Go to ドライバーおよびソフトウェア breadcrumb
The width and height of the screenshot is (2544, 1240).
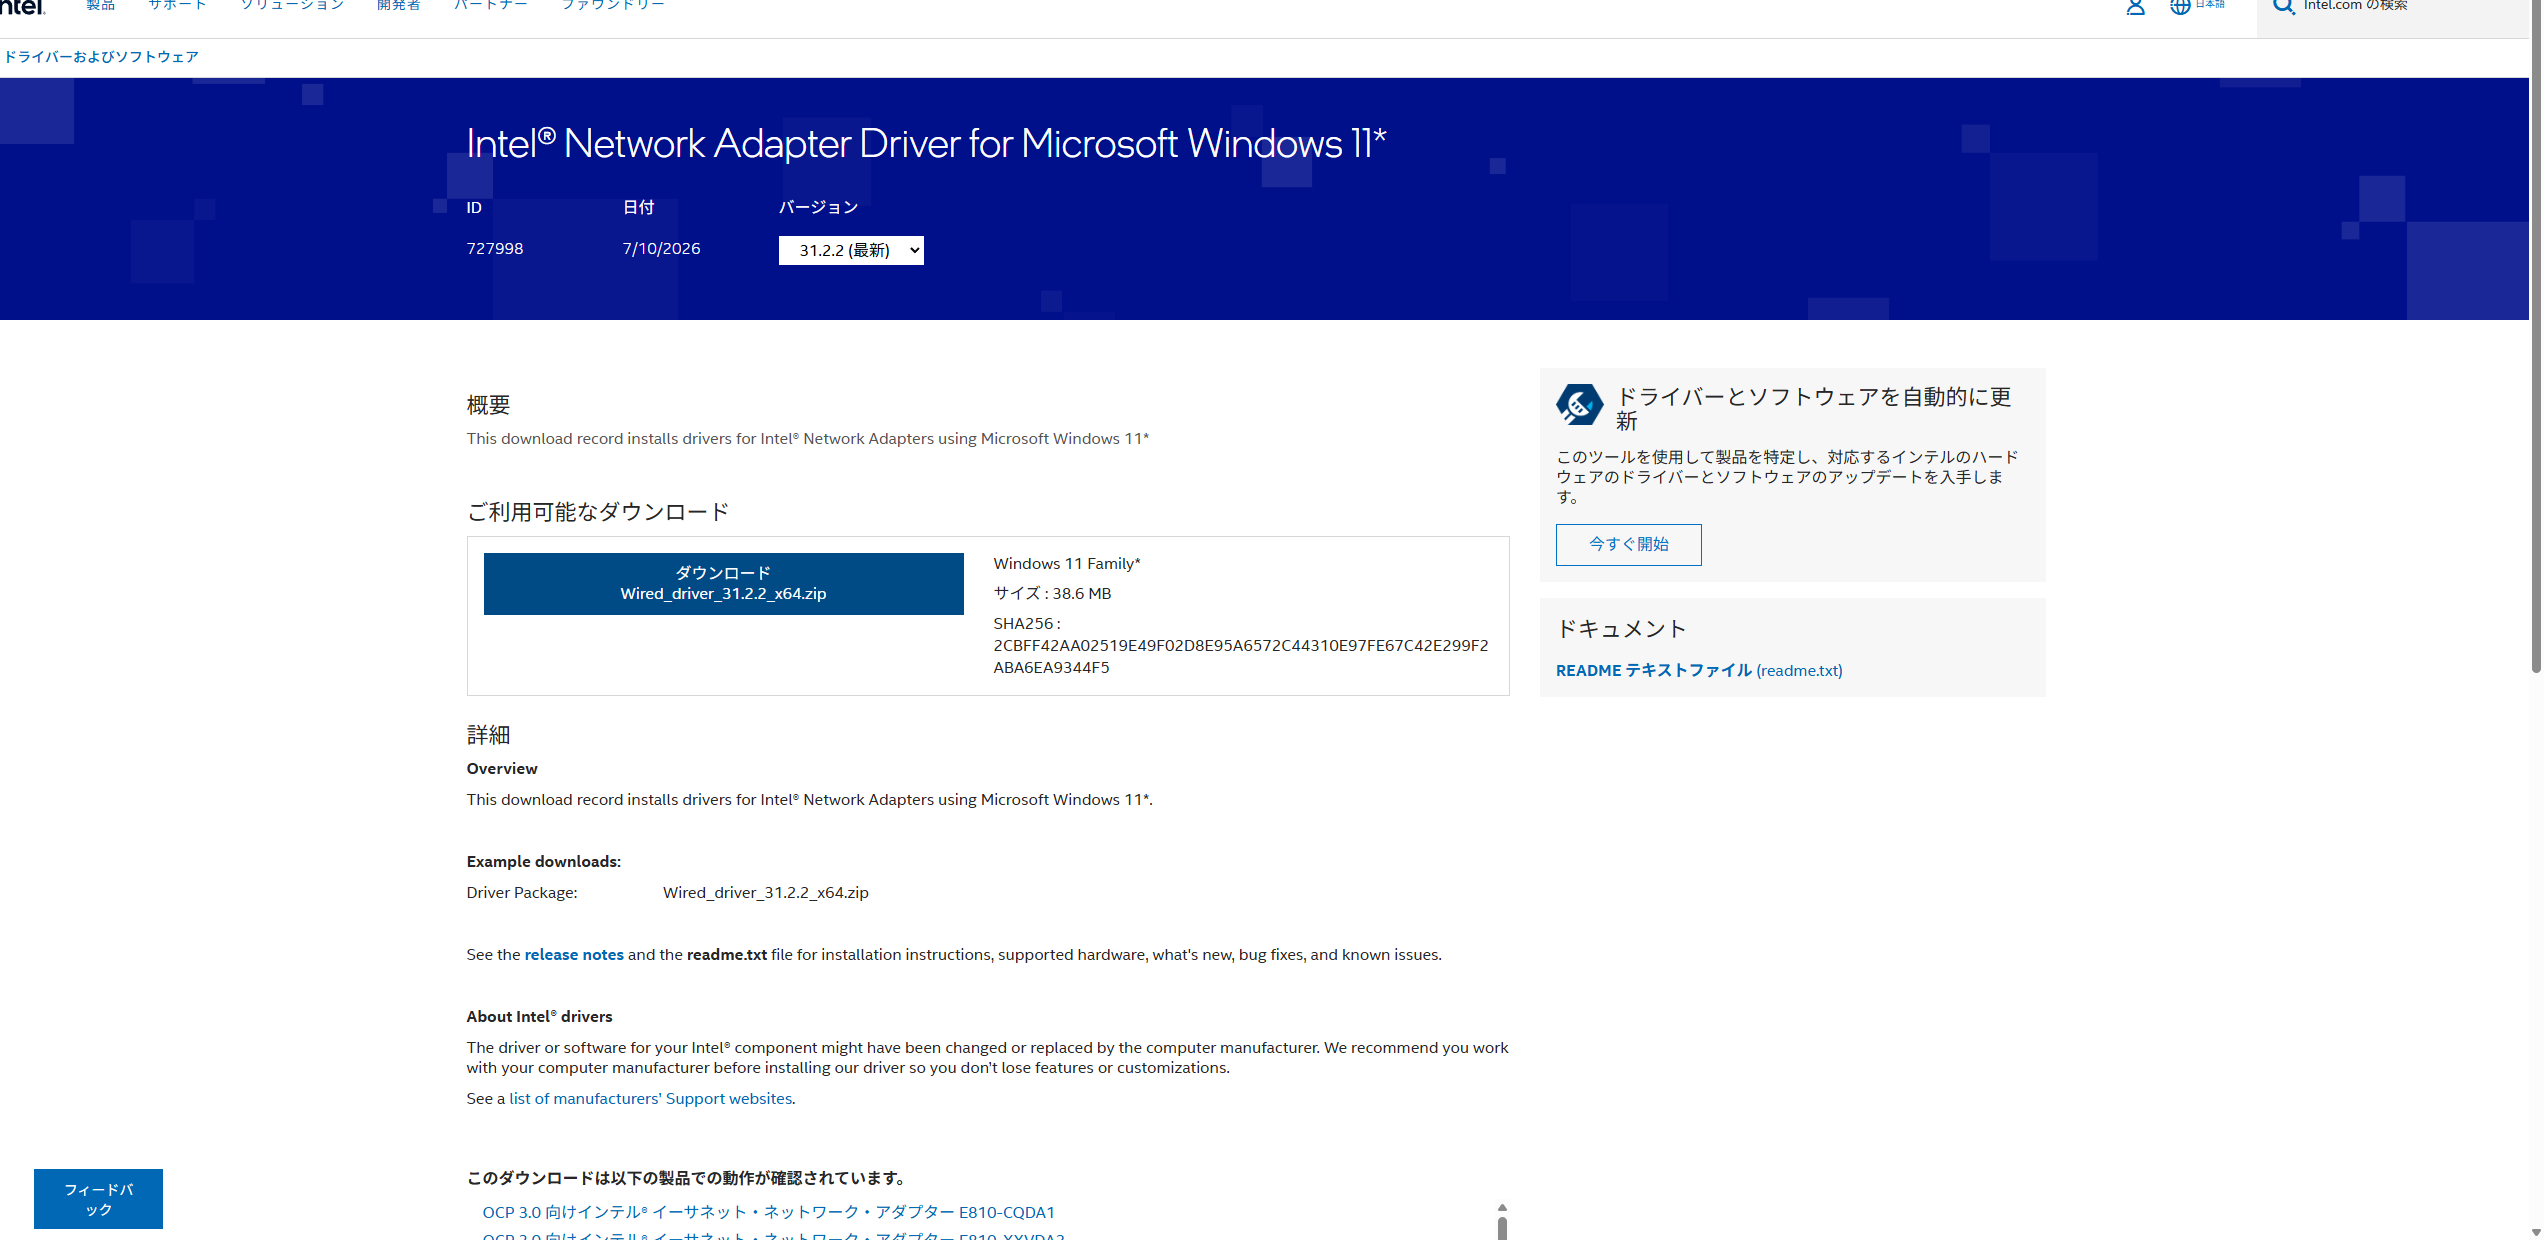click(101, 57)
